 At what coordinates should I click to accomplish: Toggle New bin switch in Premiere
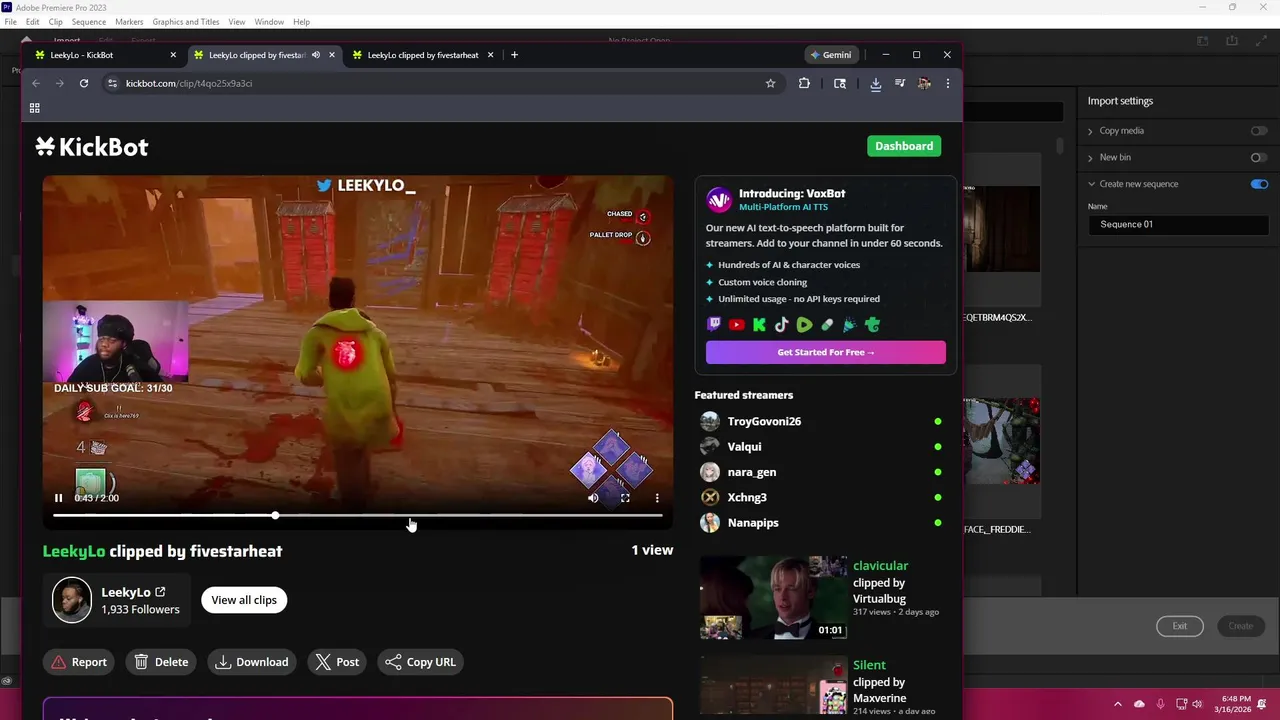click(1259, 157)
